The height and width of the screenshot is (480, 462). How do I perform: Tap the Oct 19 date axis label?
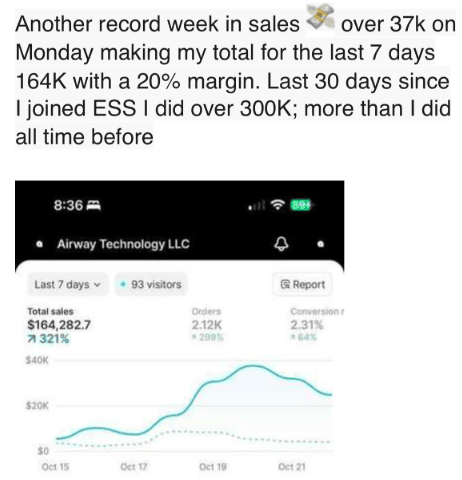213,467
